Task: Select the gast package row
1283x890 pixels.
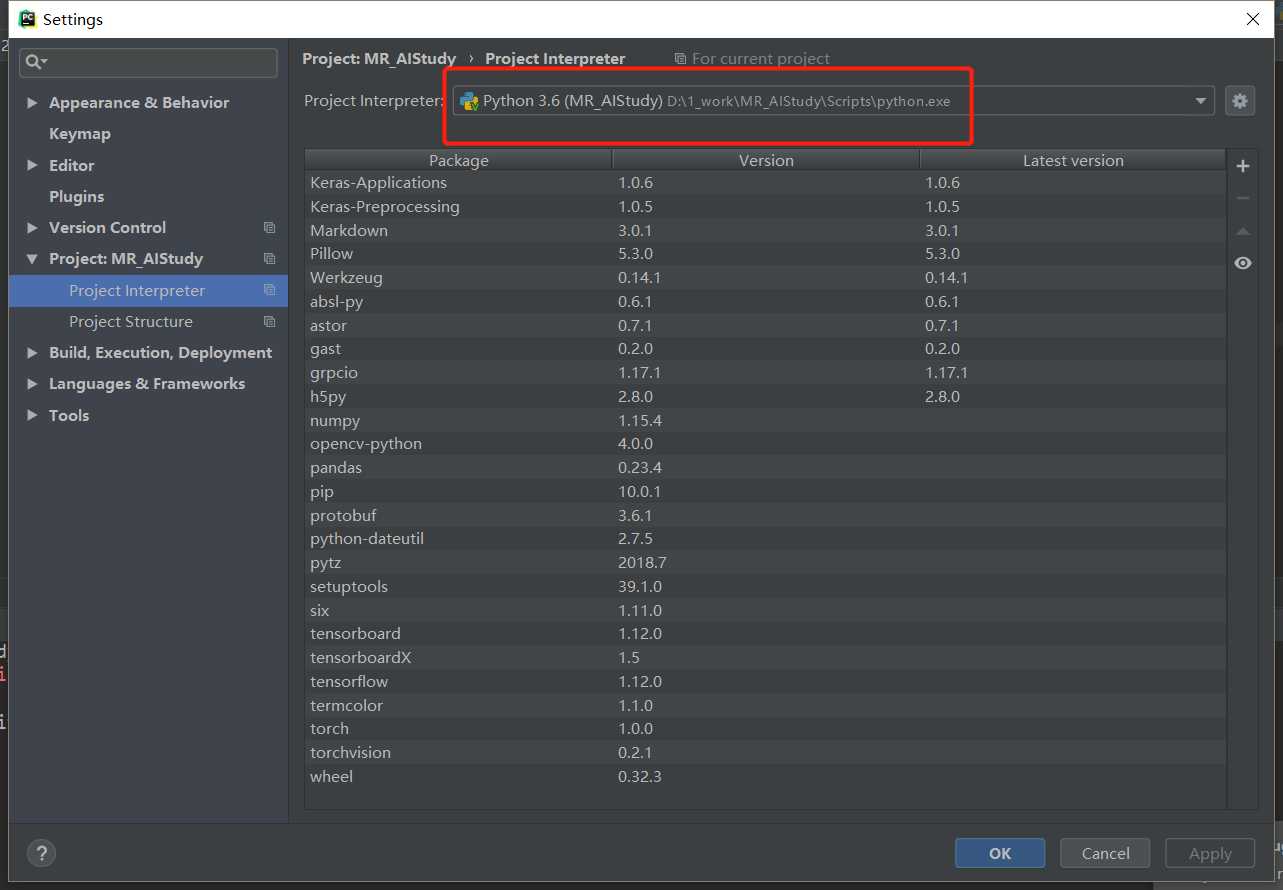Action: pos(765,349)
